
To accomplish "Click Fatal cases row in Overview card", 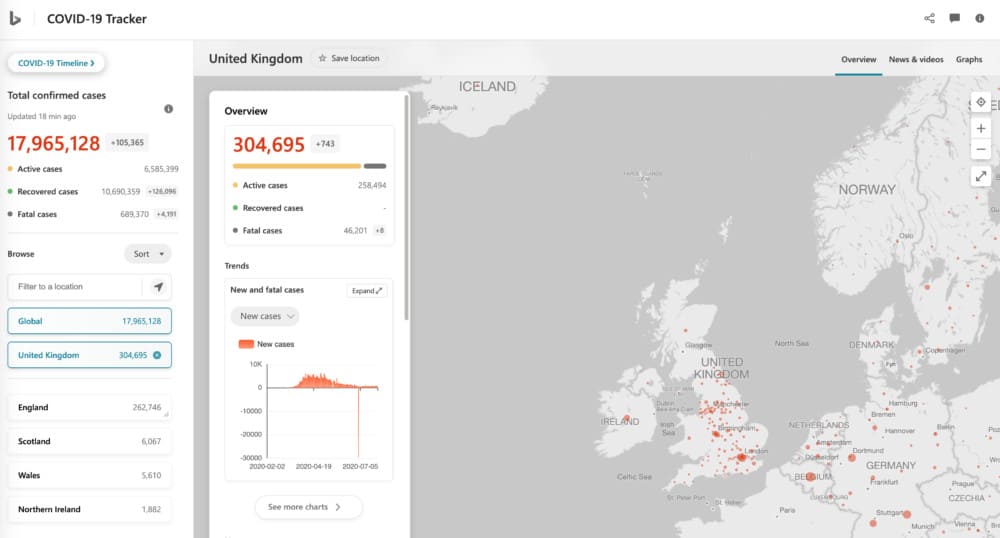I will pos(309,231).
